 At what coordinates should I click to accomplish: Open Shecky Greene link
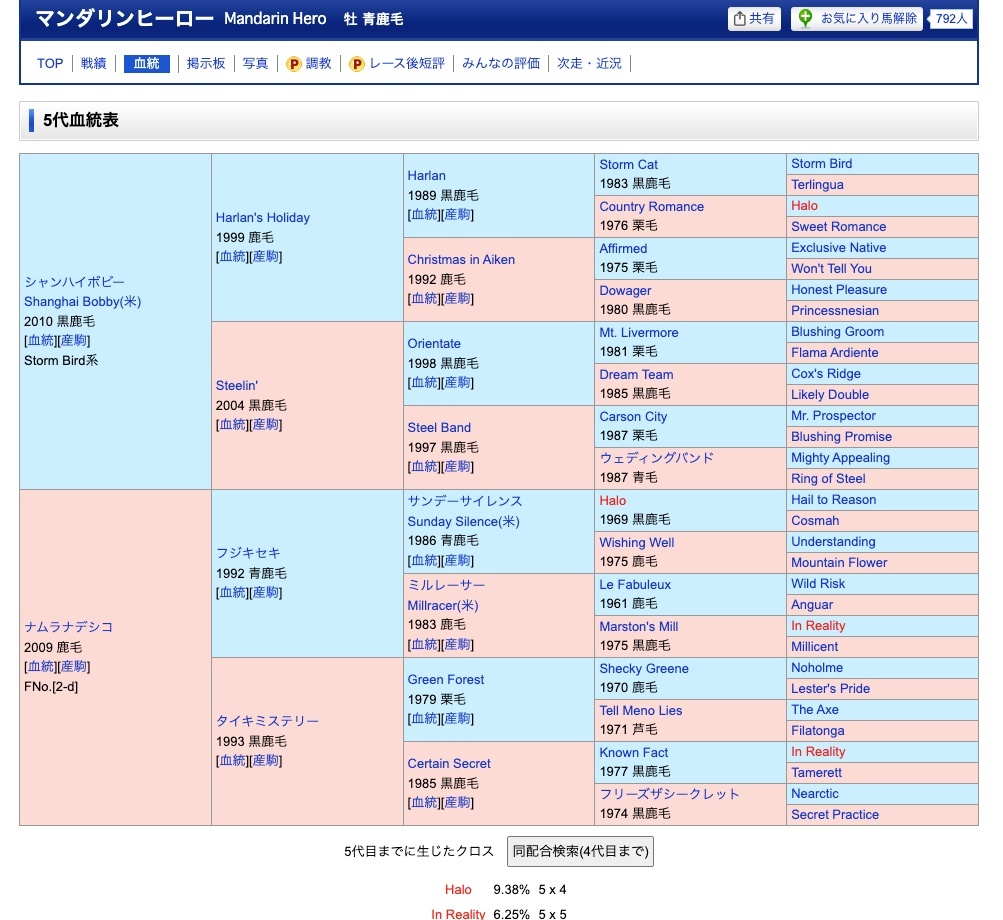644,669
